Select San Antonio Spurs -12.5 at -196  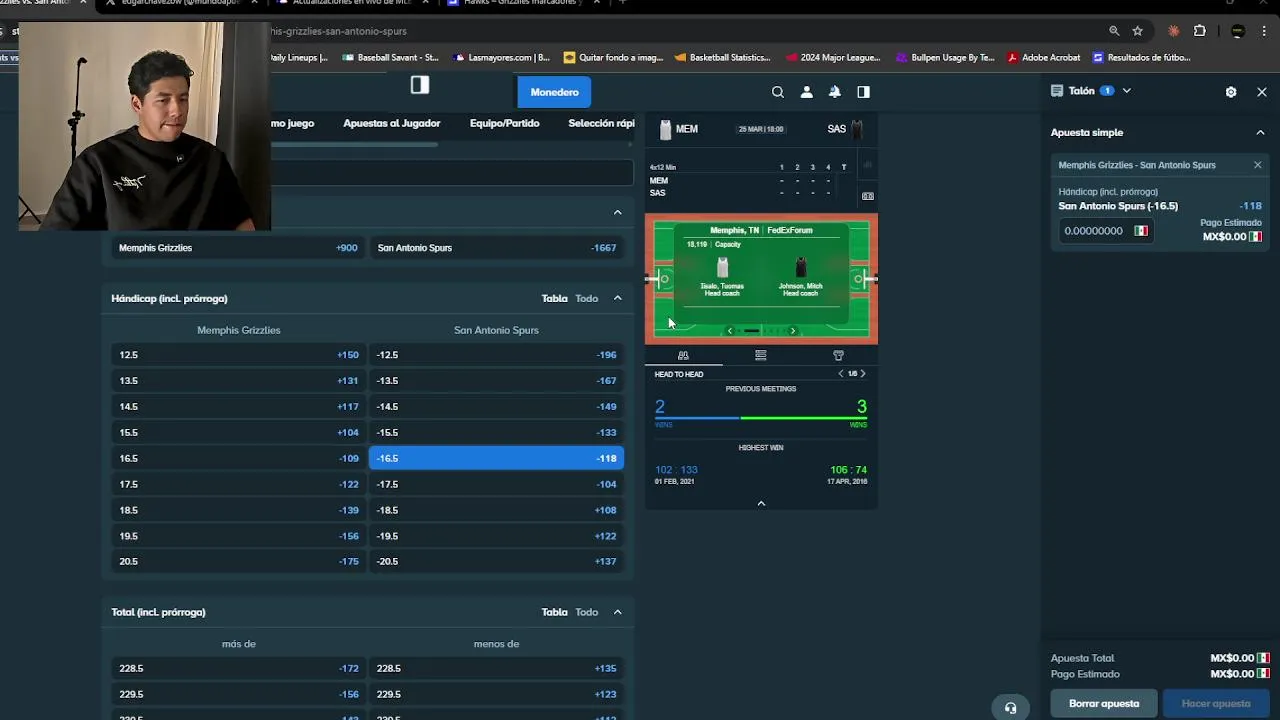(x=496, y=355)
